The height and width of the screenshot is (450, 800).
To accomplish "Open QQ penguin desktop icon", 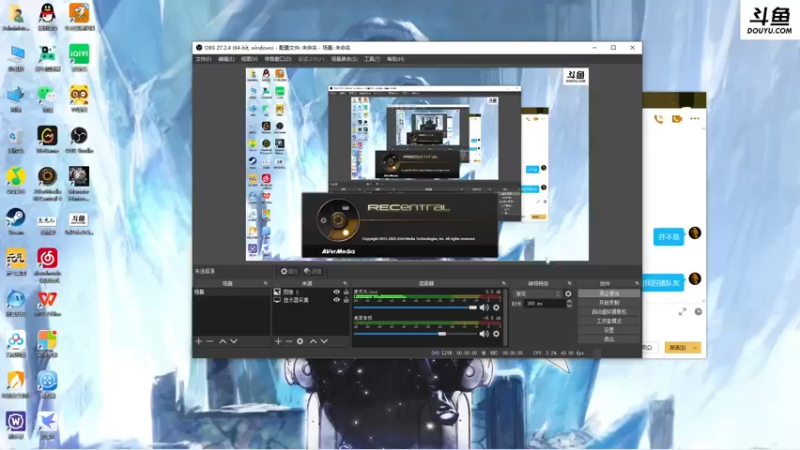I will (47, 16).
